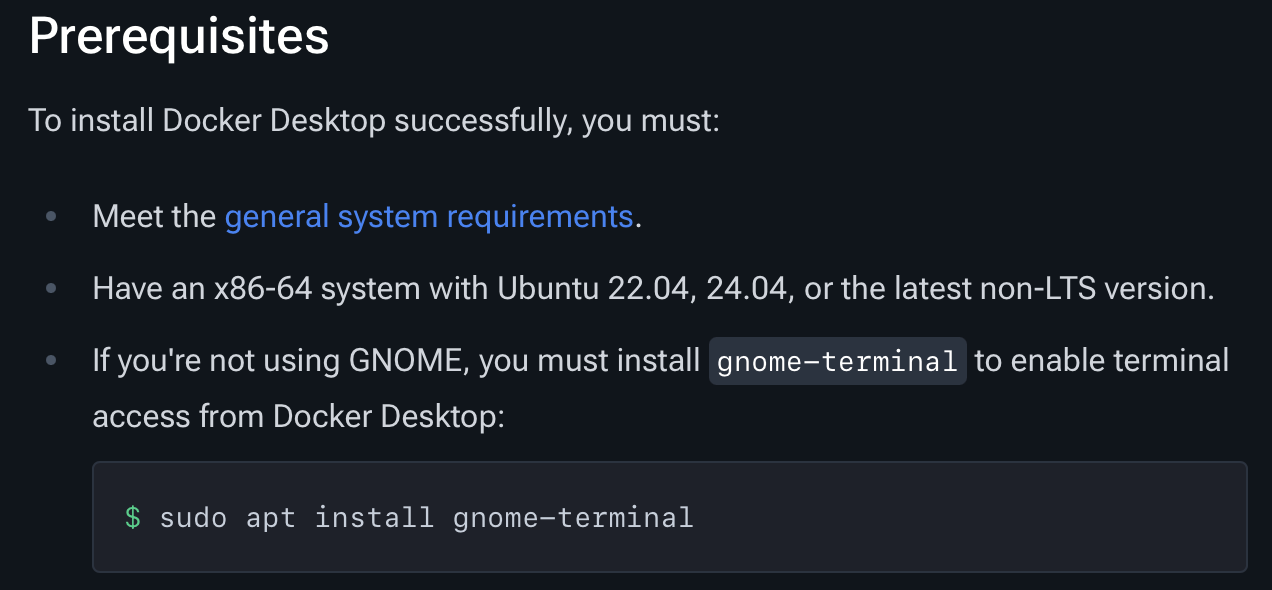Click the green dollar prompt symbol
Image resolution: width=1272 pixels, height=590 pixels.
[133, 517]
